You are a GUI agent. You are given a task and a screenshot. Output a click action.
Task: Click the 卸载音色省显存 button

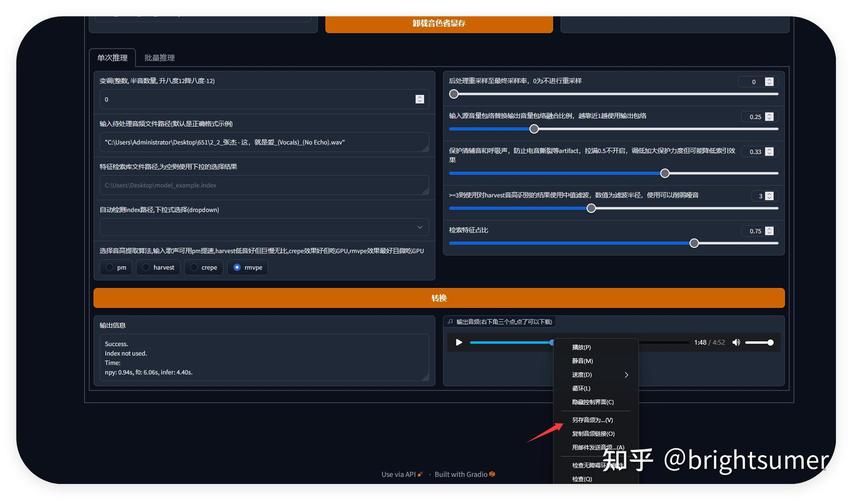pos(439,23)
